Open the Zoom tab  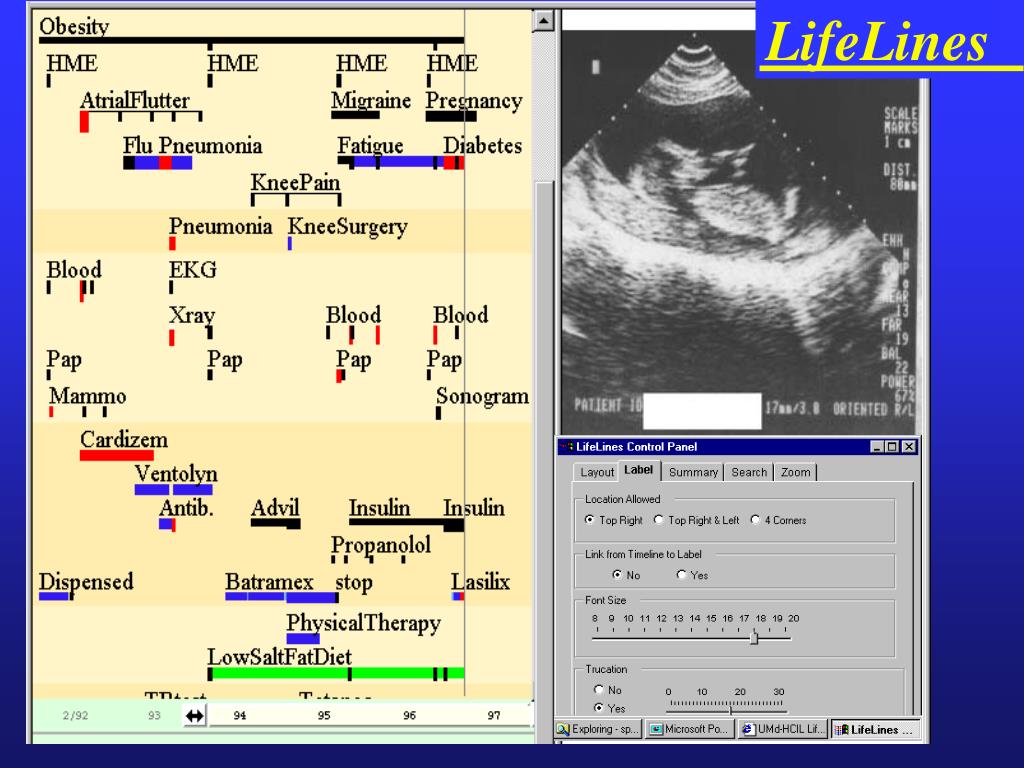coord(795,472)
